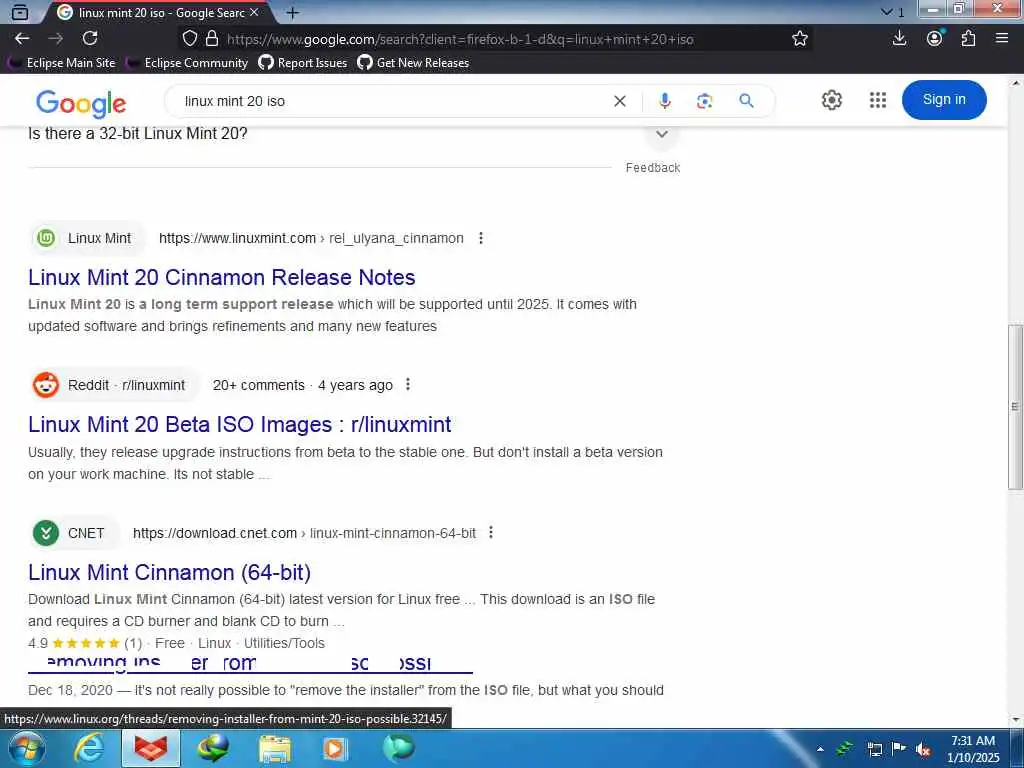Click the www.linuxmint.com URL text
This screenshot has width=1024, height=768.
(x=311, y=238)
